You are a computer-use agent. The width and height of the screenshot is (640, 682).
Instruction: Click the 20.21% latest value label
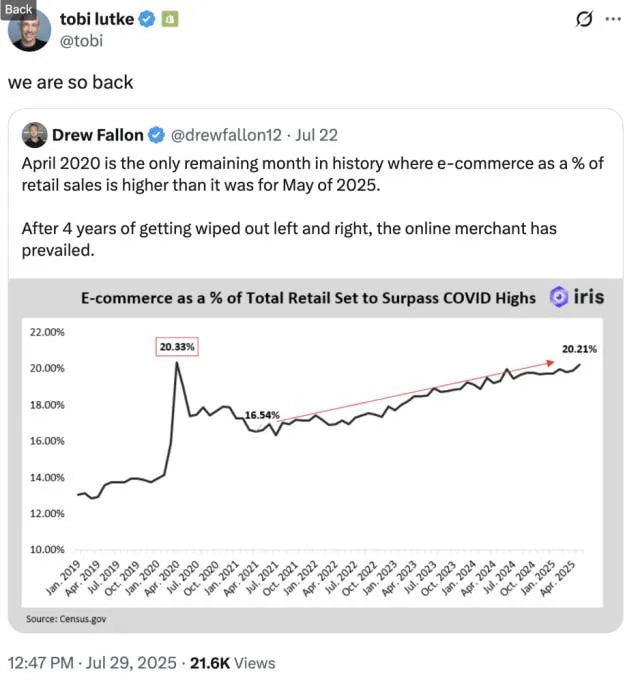[x=579, y=349]
